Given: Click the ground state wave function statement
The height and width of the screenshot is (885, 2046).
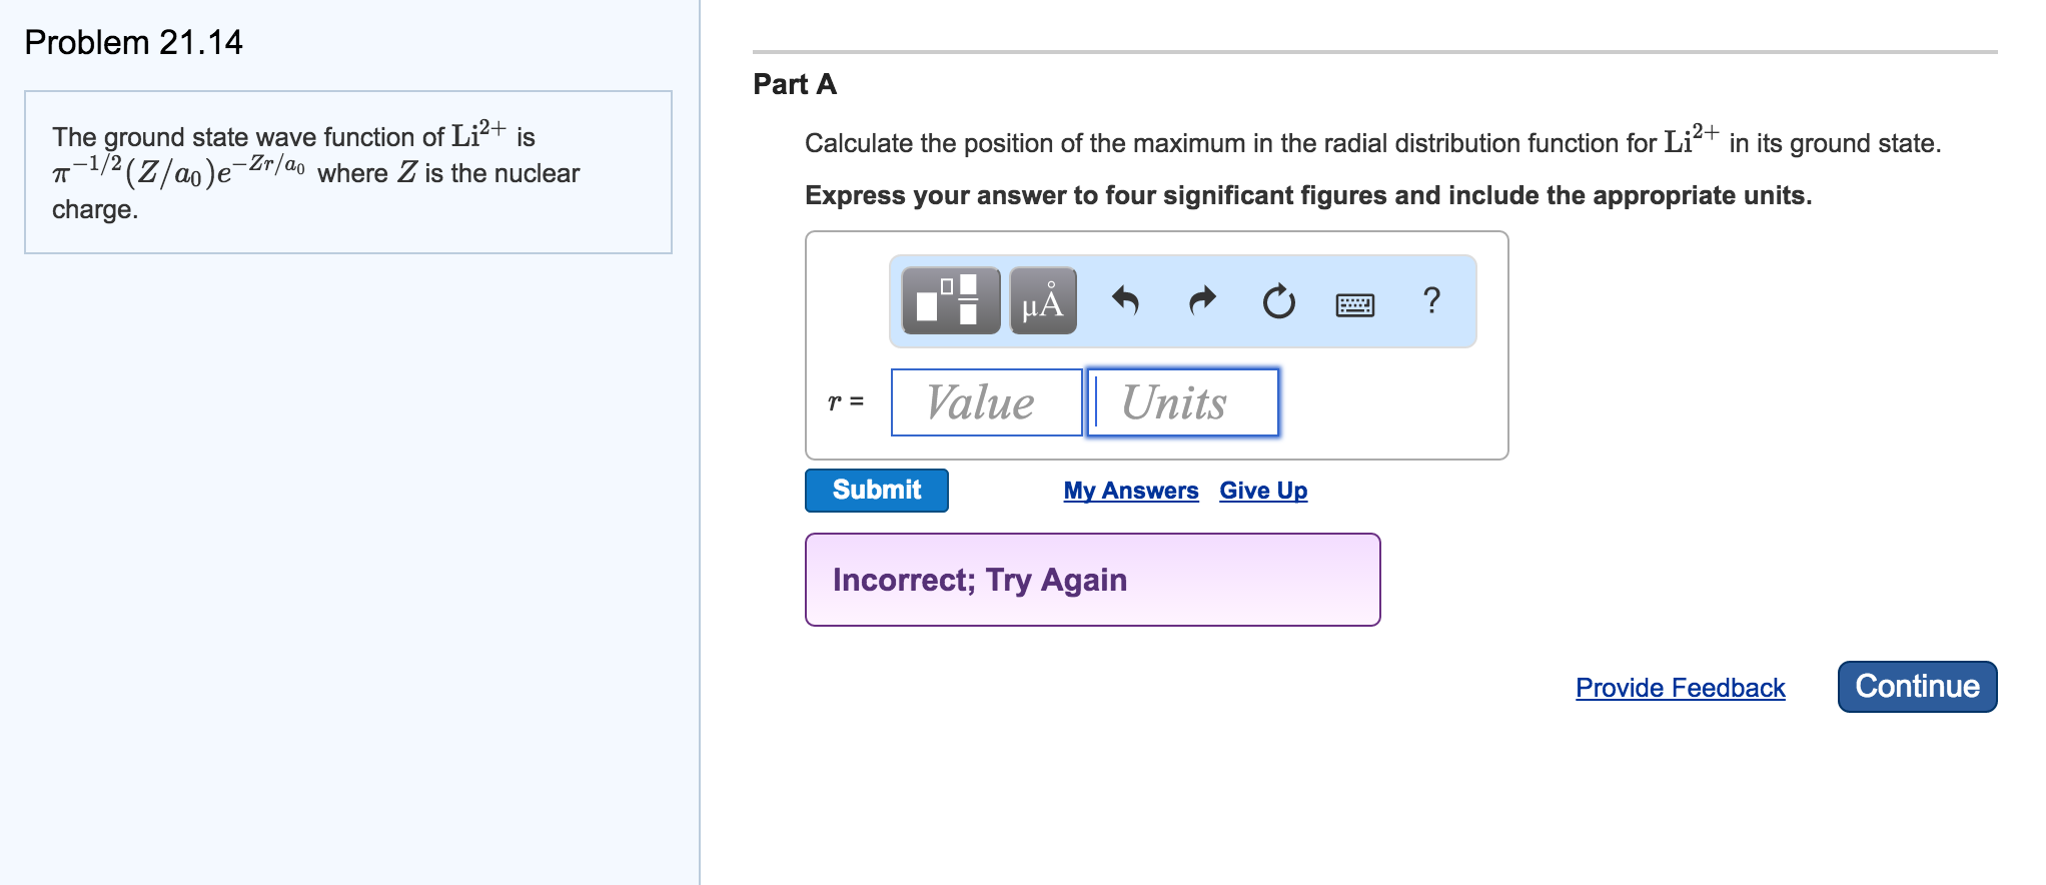Looking at the screenshot, I should (316, 172).
